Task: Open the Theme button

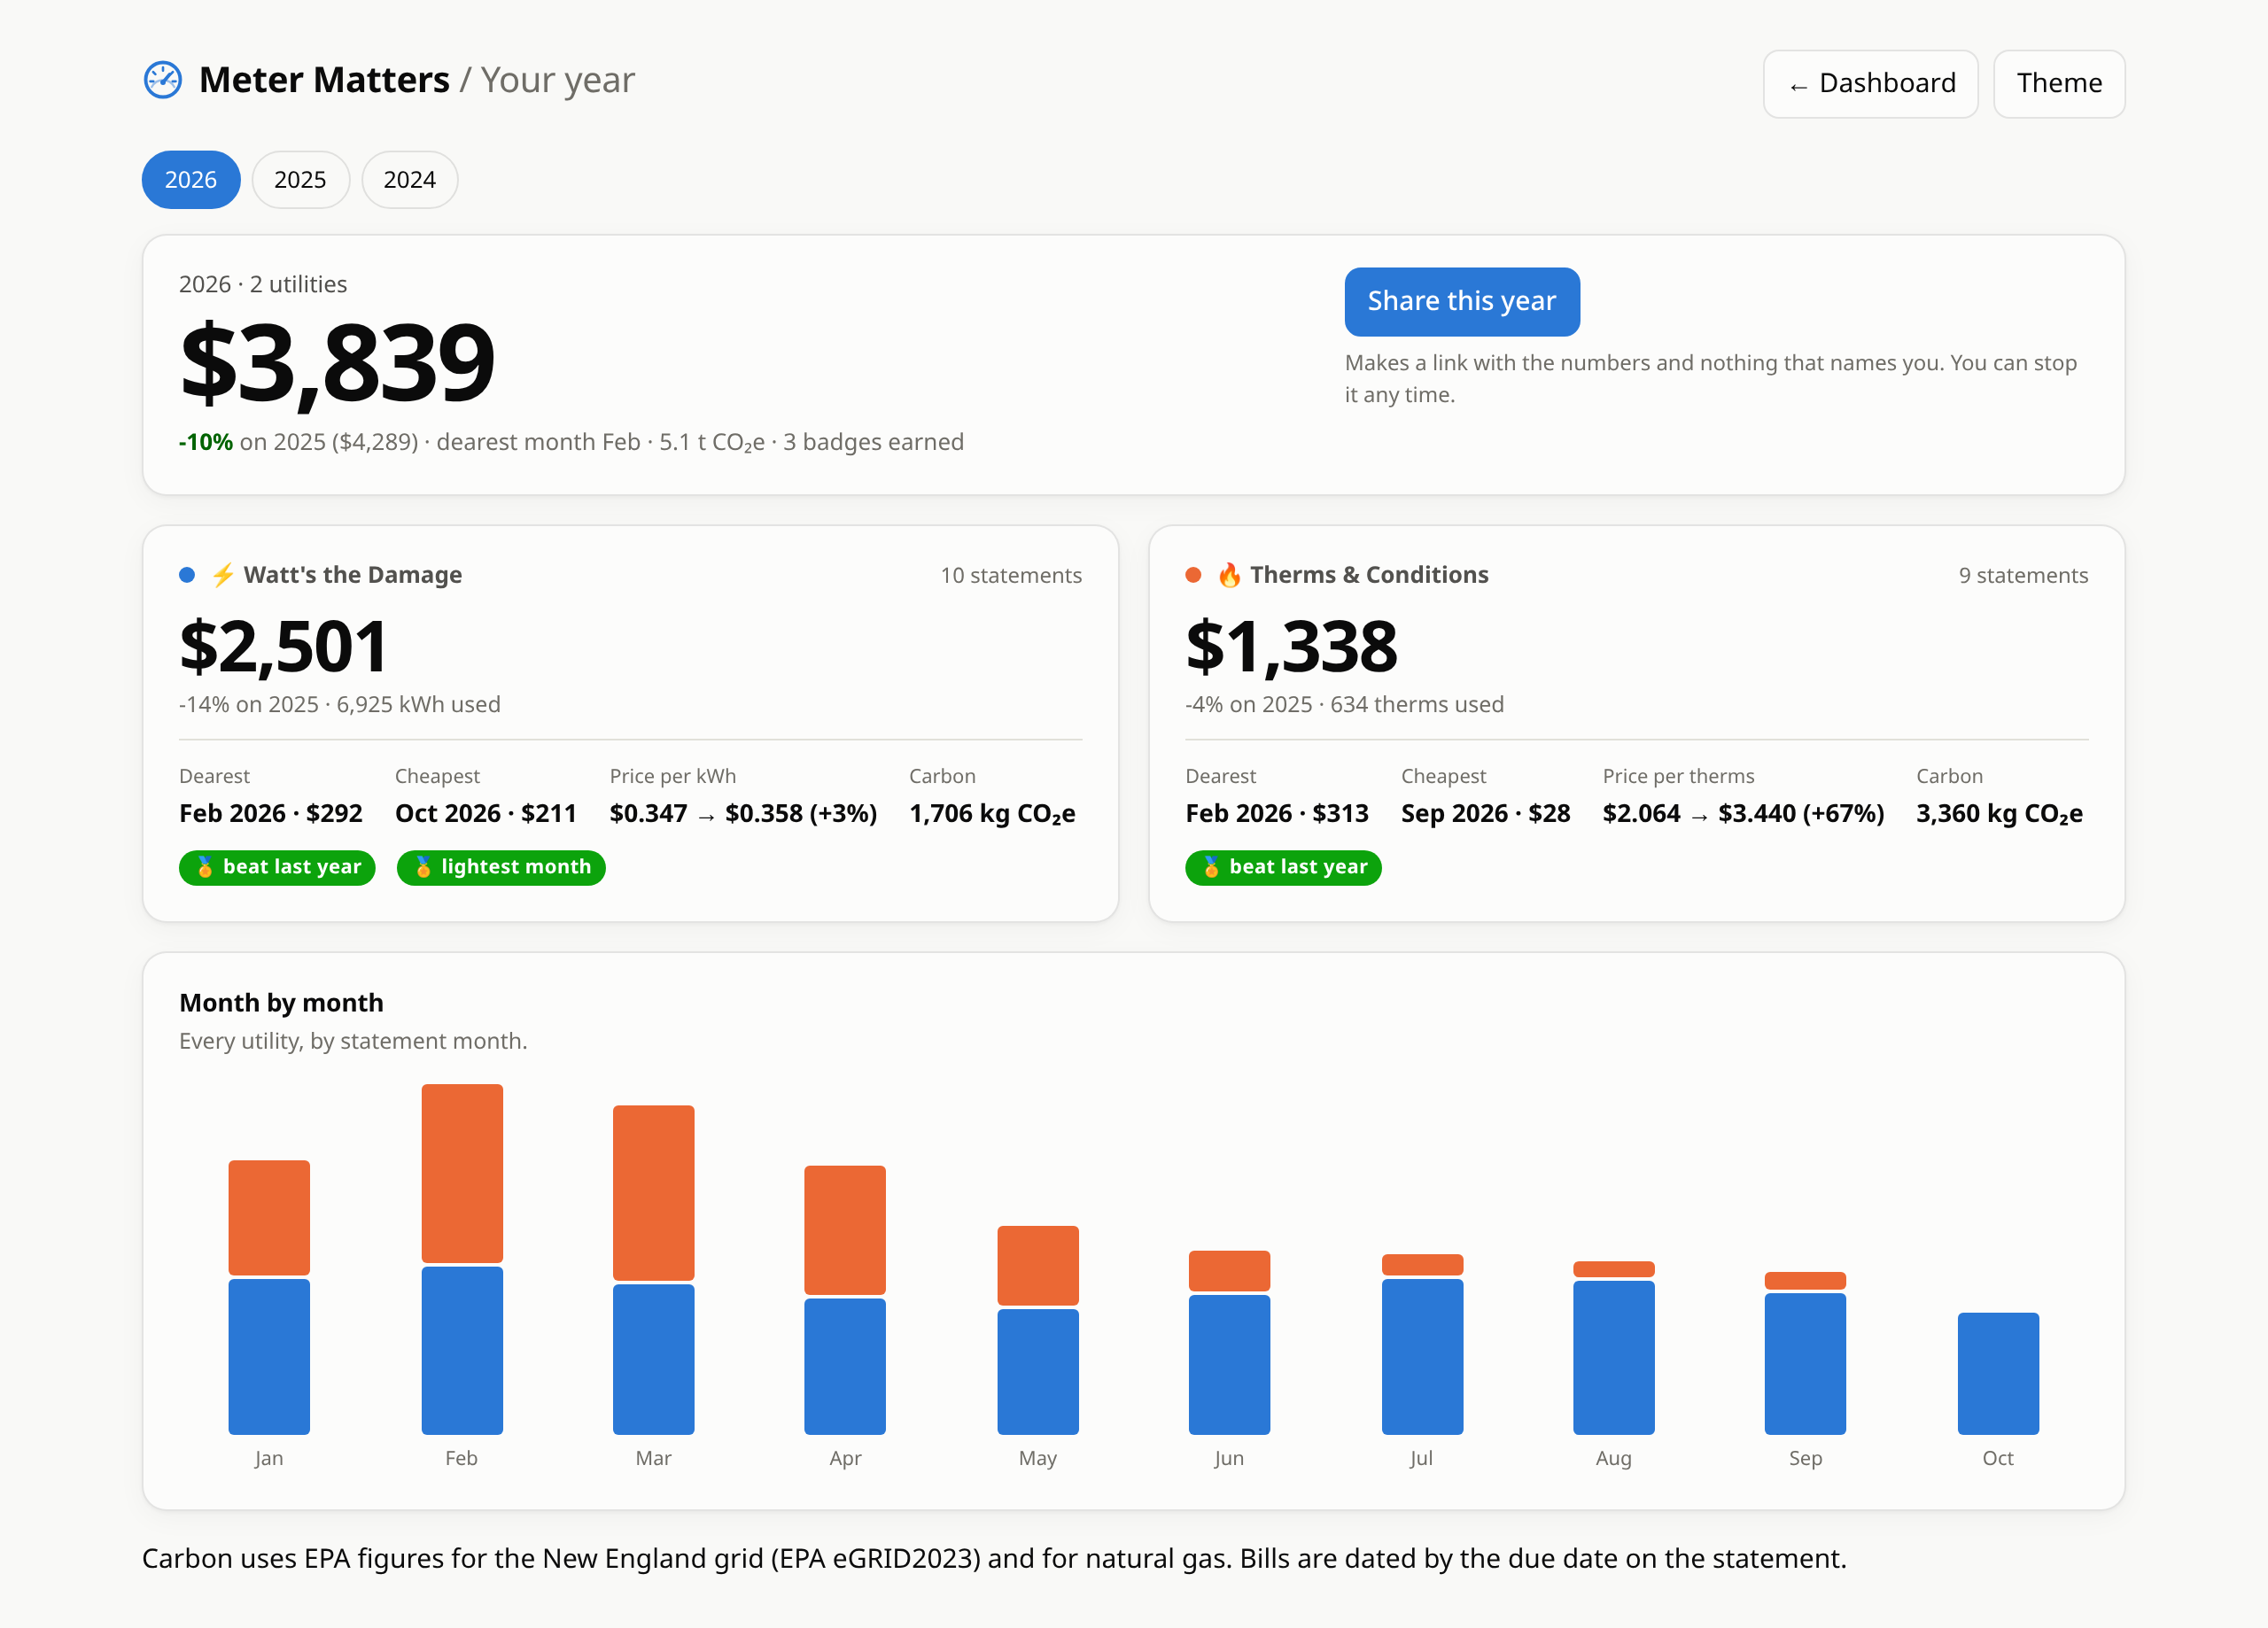Action: click(x=2059, y=84)
